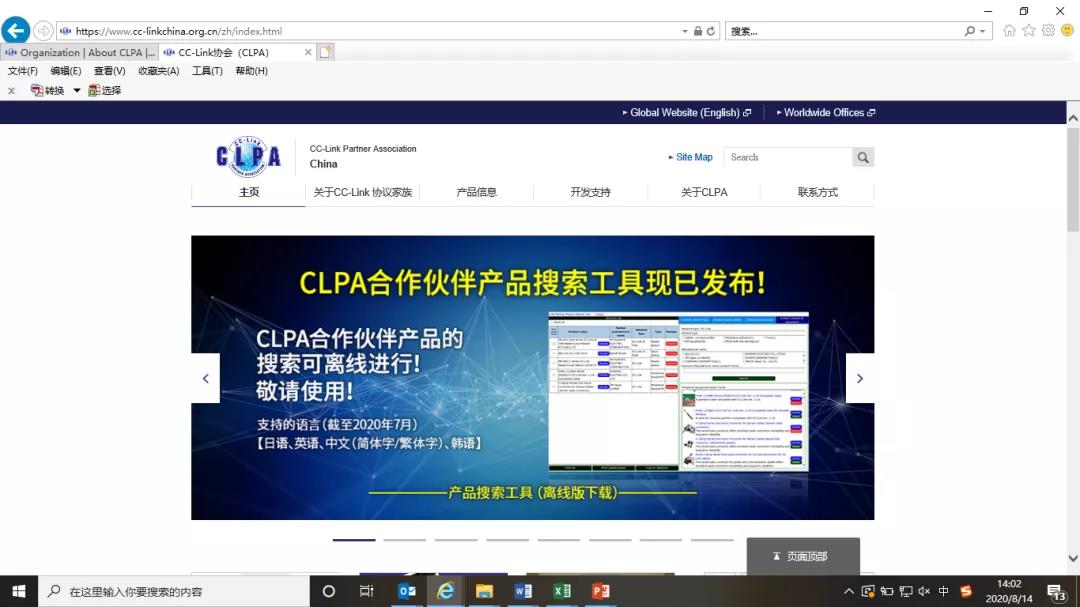The width and height of the screenshot is (1080, 607).
Task: Click the 选择 toolbar button
Action: tap(105, 90)
